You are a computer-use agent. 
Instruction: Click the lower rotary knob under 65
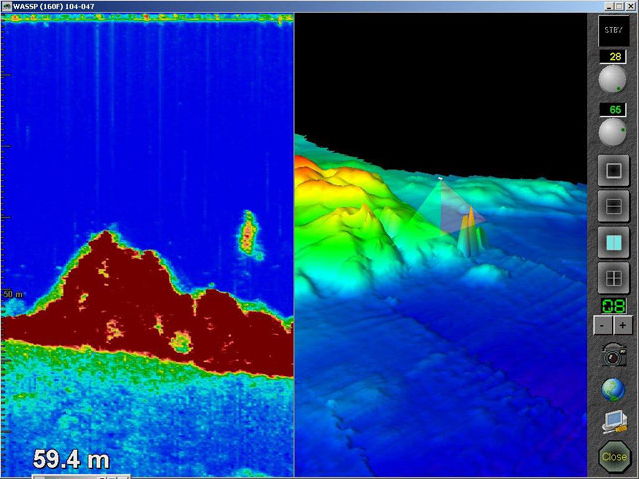tap(612, 132)
